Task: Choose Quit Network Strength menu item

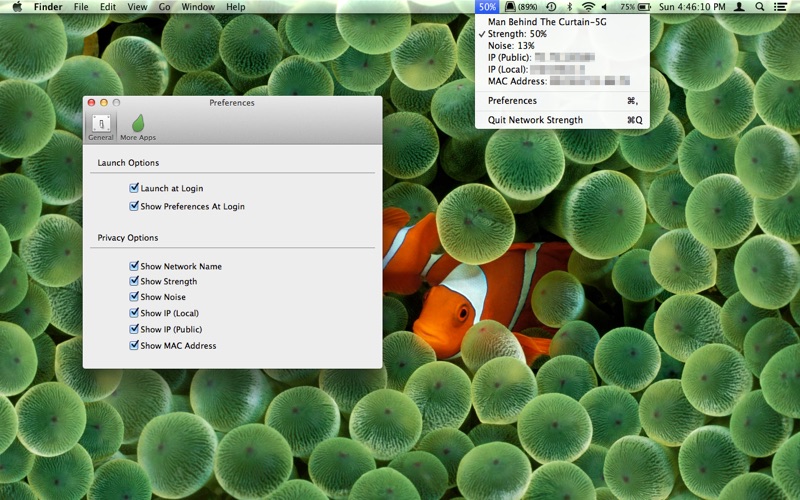Action: 535,120
